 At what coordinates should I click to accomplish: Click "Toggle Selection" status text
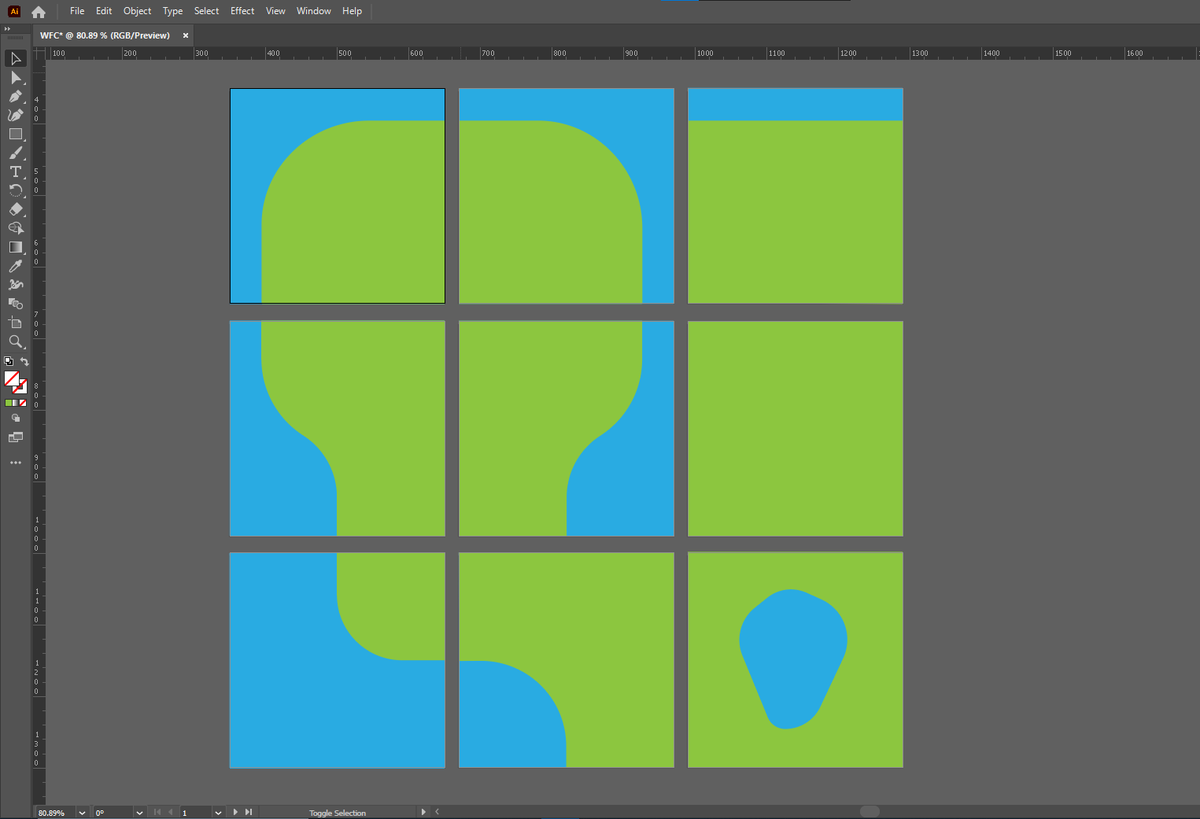coord(337,813)
